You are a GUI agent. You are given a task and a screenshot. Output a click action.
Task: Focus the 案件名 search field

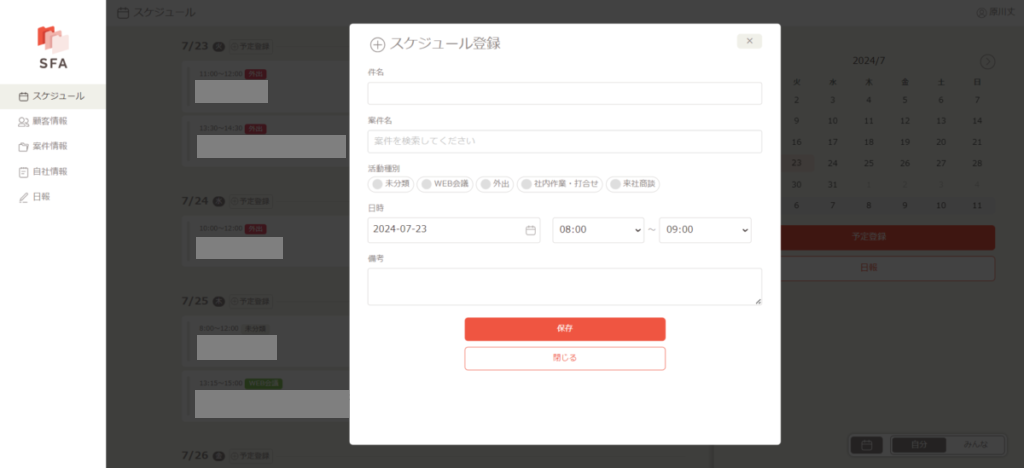pos(565,142)
